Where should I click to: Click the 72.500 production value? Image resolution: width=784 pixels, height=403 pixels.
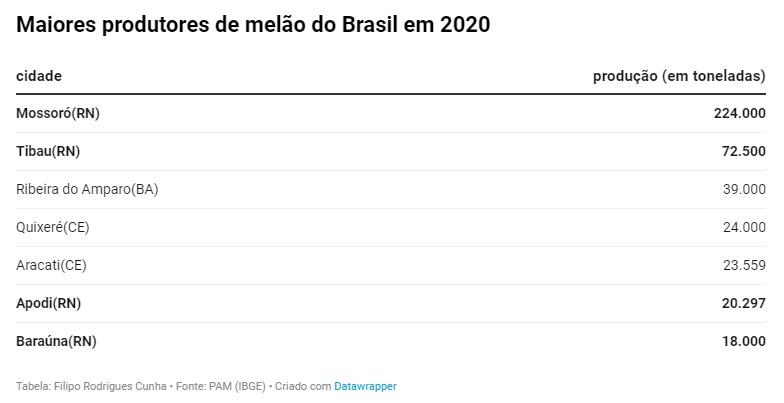click(x=743, y=151)
